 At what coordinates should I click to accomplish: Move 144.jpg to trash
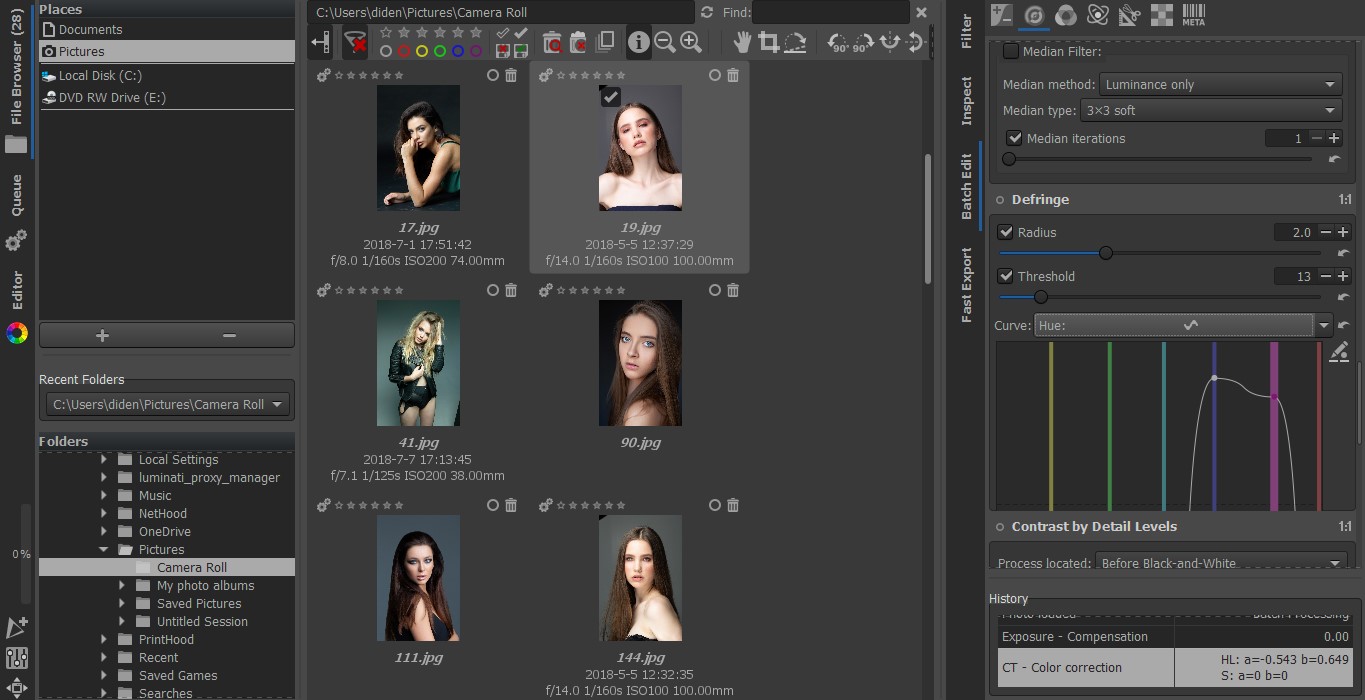click(733, 505)
